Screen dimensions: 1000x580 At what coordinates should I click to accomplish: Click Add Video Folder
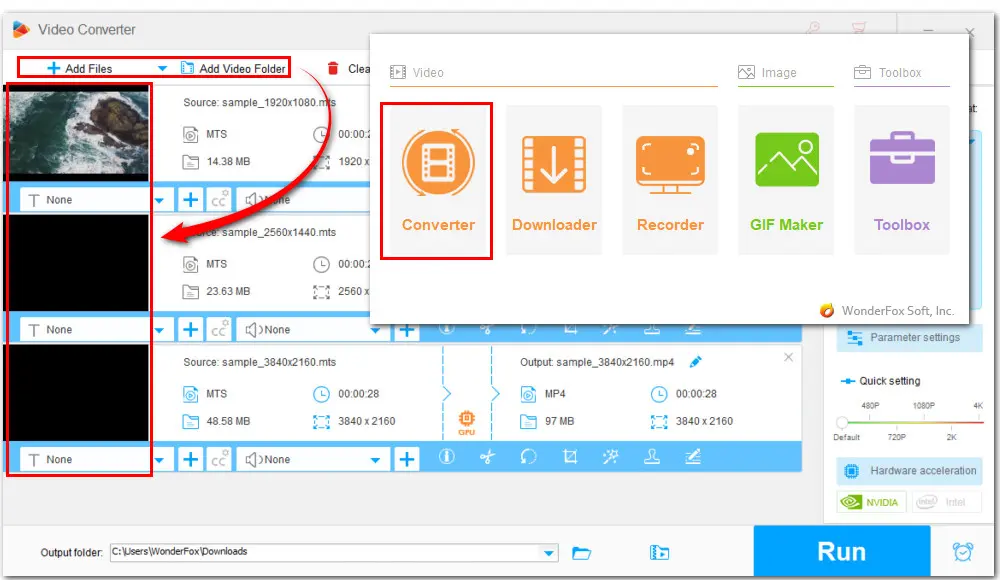[233, 68]
